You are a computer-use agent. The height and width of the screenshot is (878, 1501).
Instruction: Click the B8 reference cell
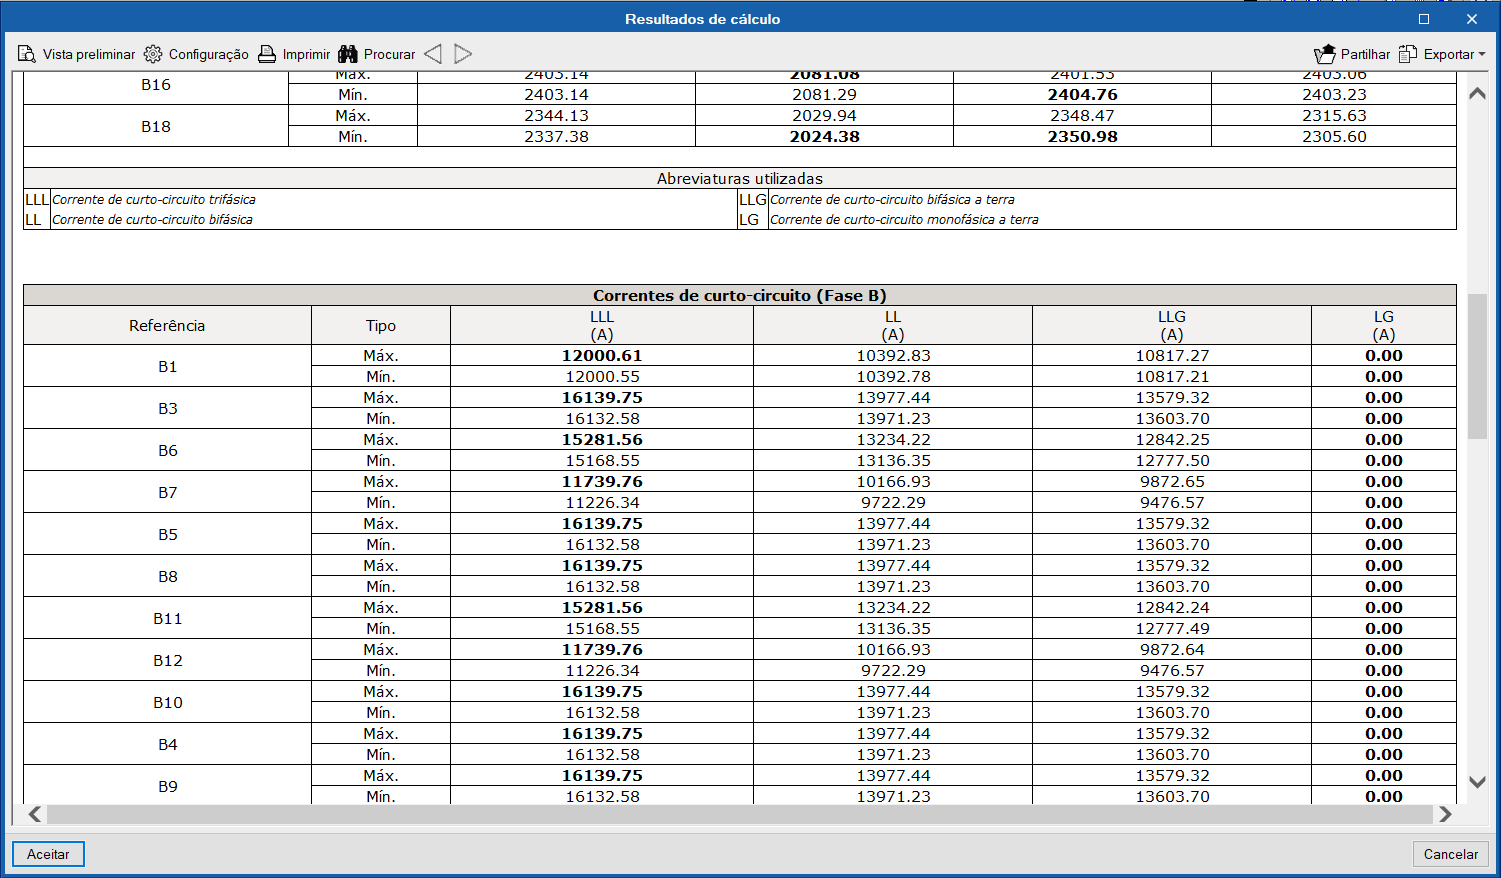click(x=167, y=576)
